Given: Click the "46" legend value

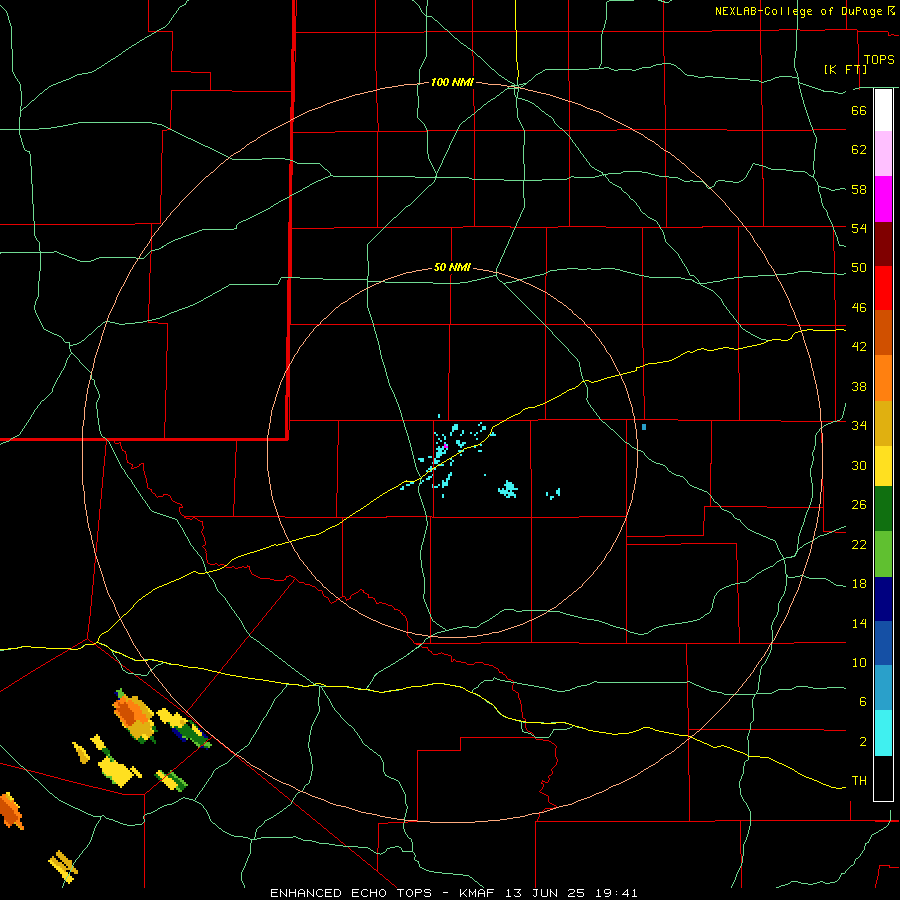Looking at the screenshot, I should click(x=859, y=308).
